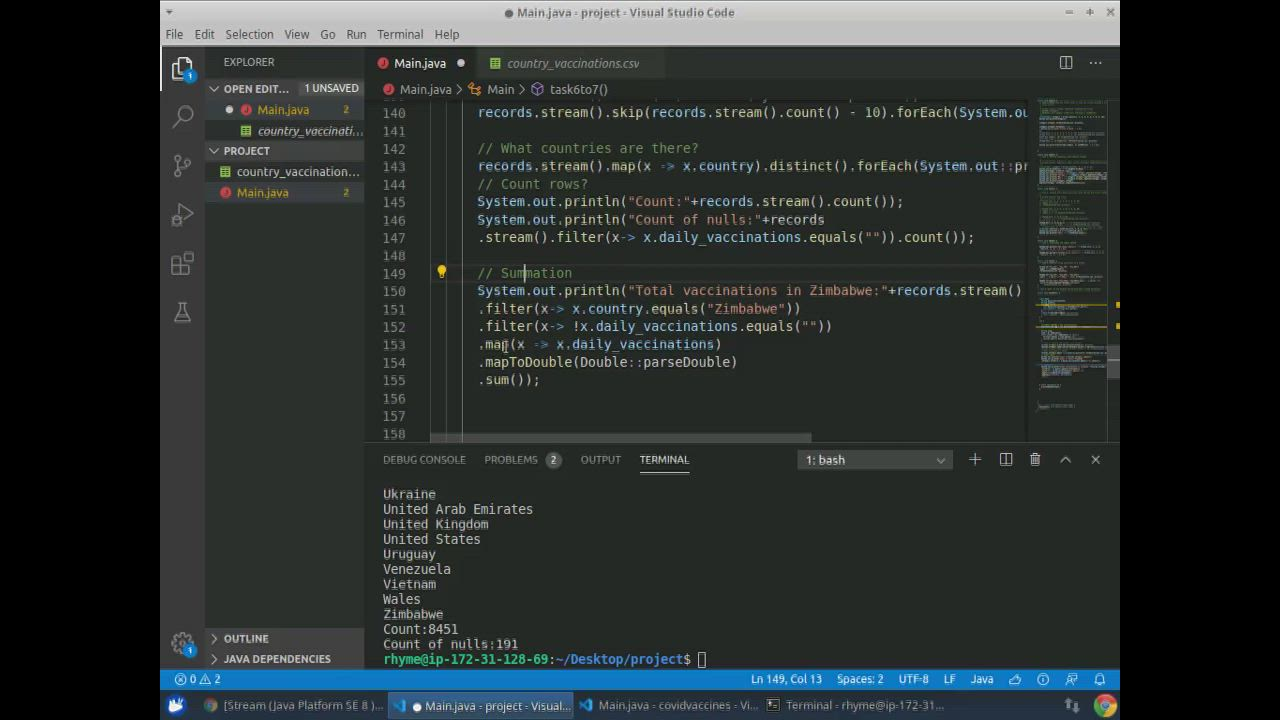Add a new terminal with plus icon

click(x=975, y=460)
